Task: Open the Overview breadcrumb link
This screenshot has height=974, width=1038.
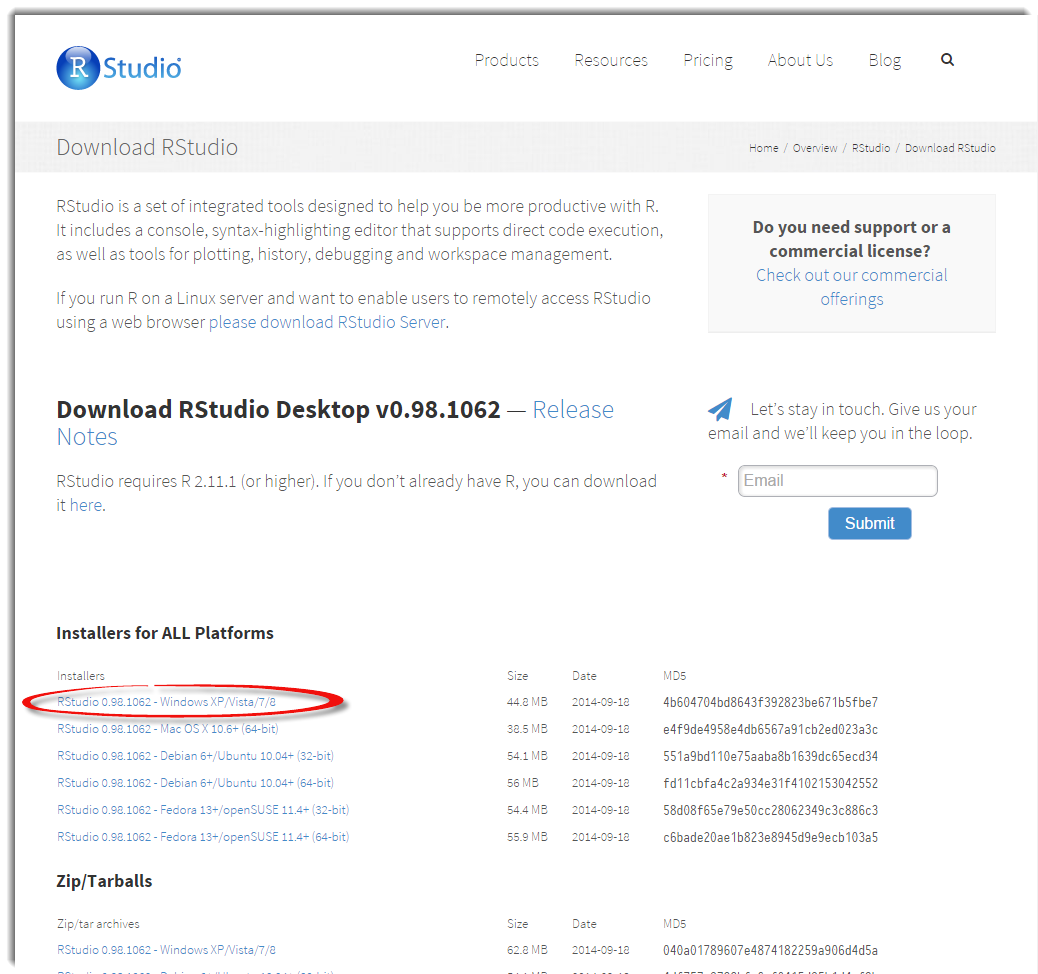Action: tap(815, 148)
